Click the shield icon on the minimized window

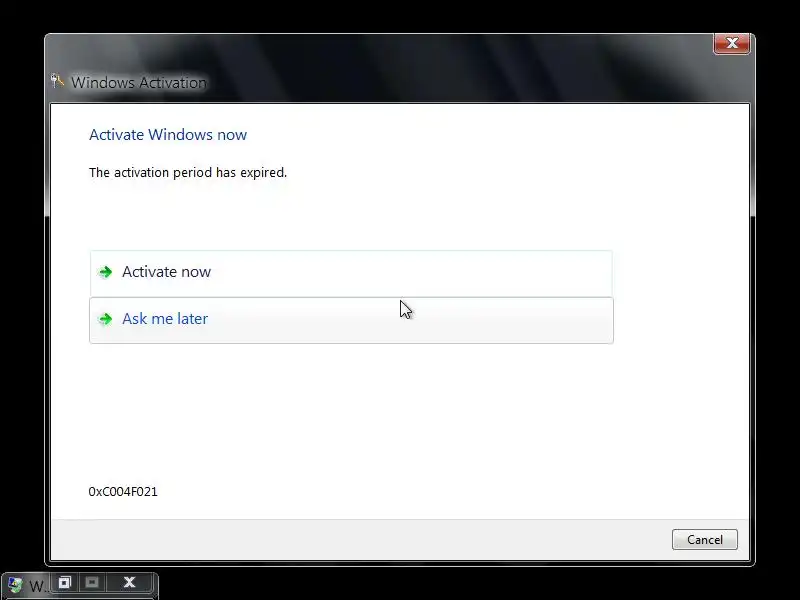tap(15, 585)
